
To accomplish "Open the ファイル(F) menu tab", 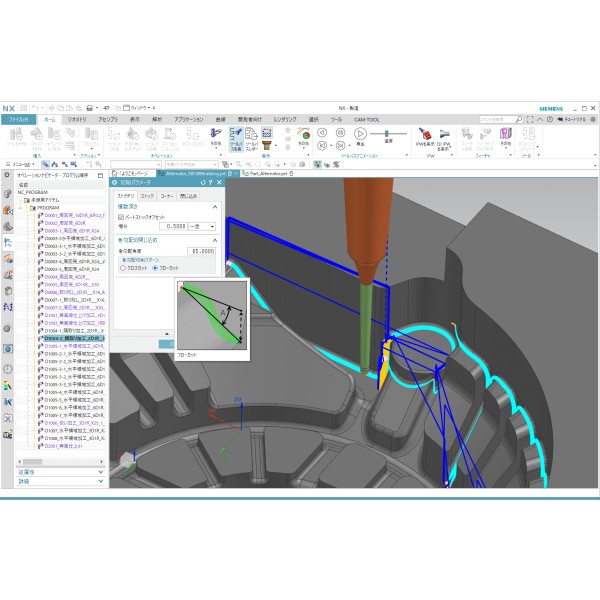I will pyautogui.click(x=18, y=120).
